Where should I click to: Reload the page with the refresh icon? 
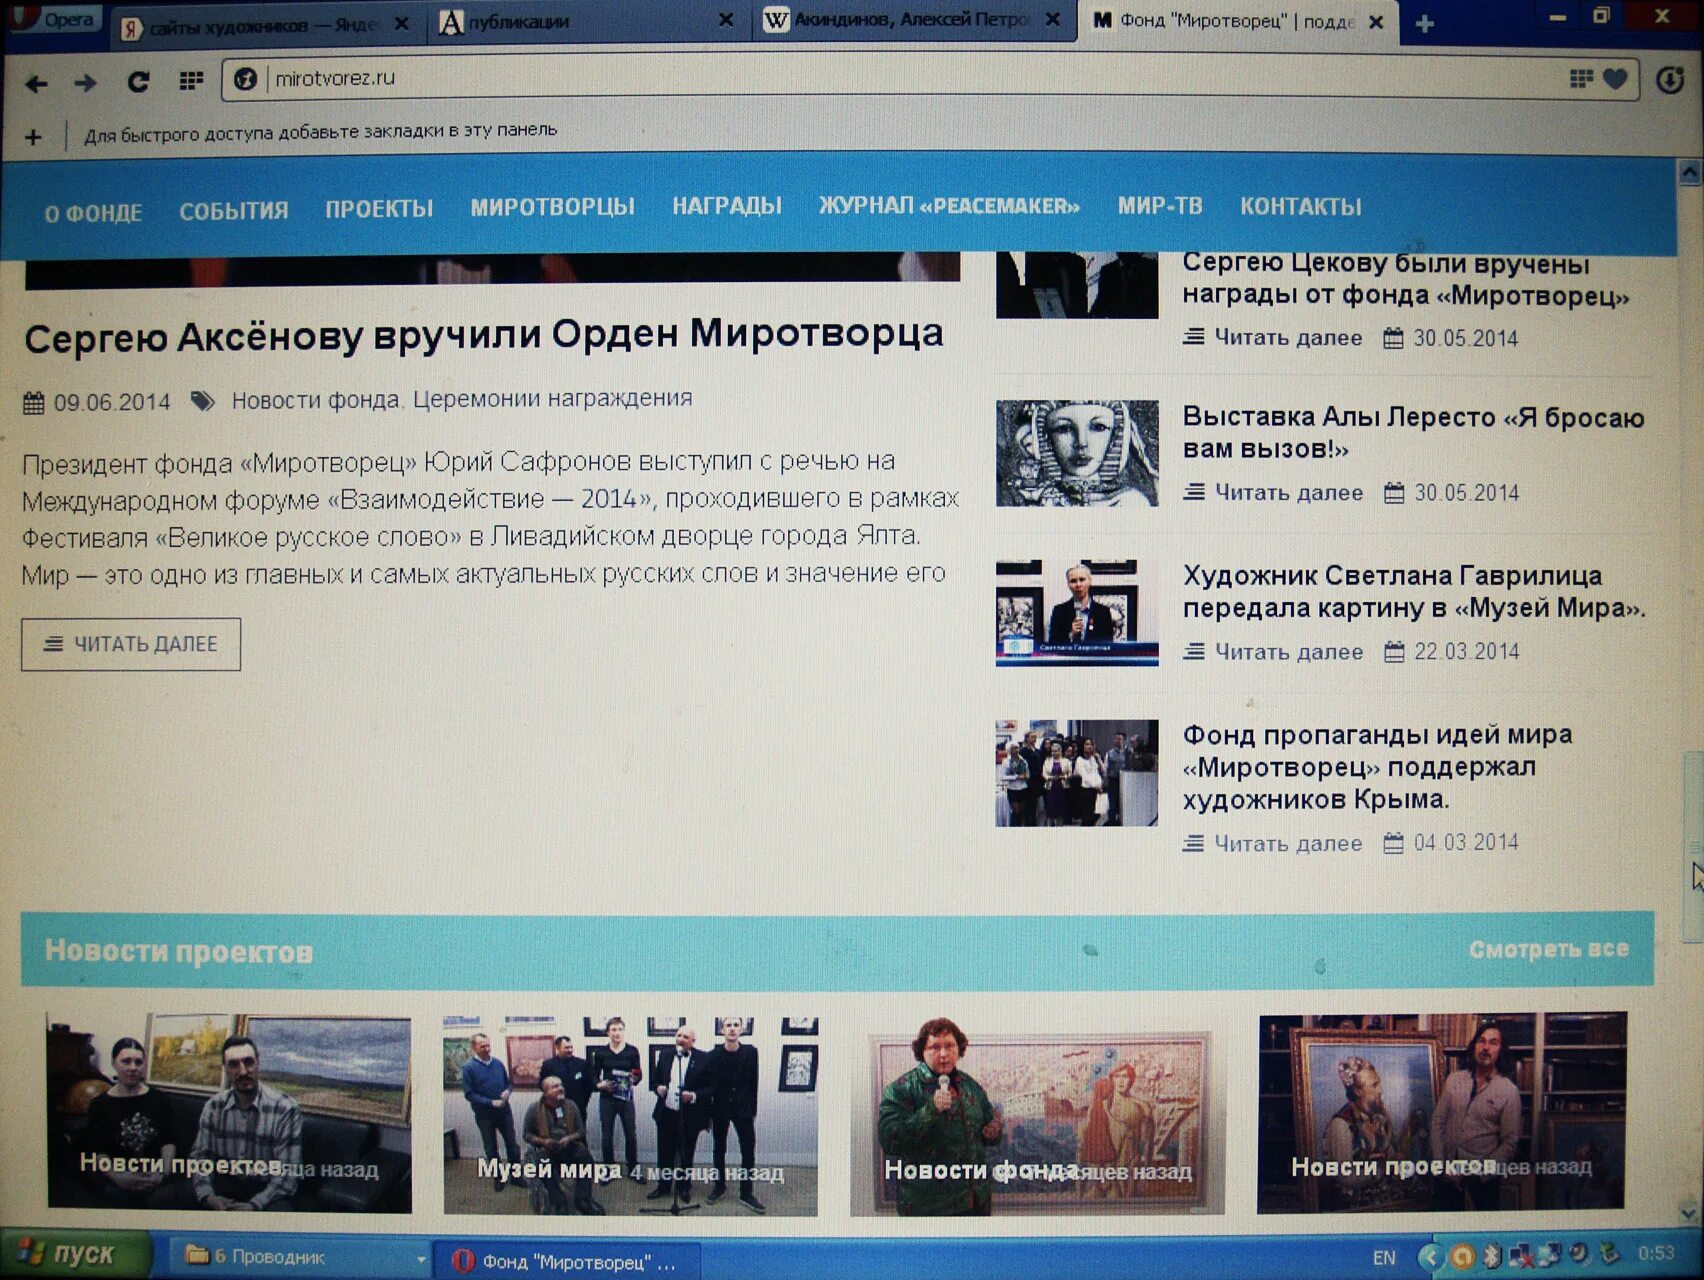click(x=138, y=82)
